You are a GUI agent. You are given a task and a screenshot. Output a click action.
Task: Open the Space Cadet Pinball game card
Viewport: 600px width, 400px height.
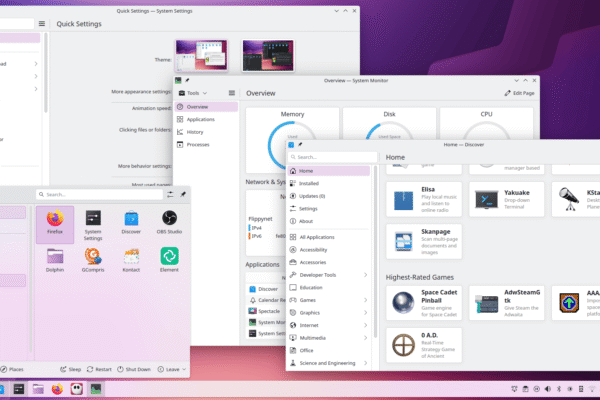click(x=424, y=303)
